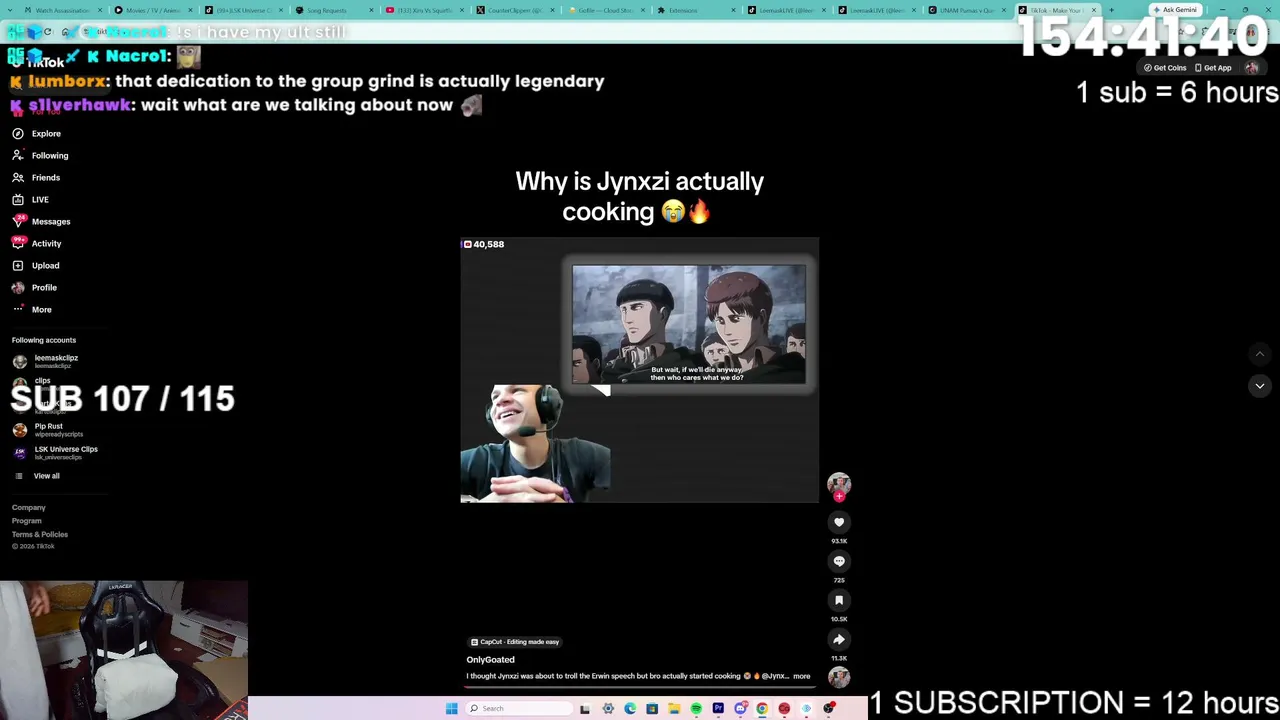Open the Explore page in TikTok sidebar

coord(37,133)
